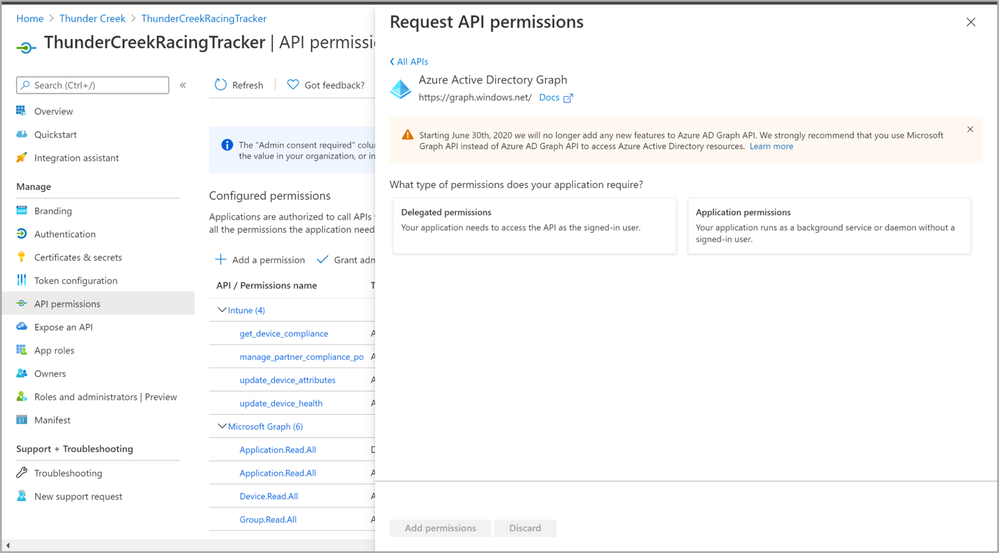Choose the Application permissions card
The width and height of the screenshot is (999, 553).
(x=828, y=225)
